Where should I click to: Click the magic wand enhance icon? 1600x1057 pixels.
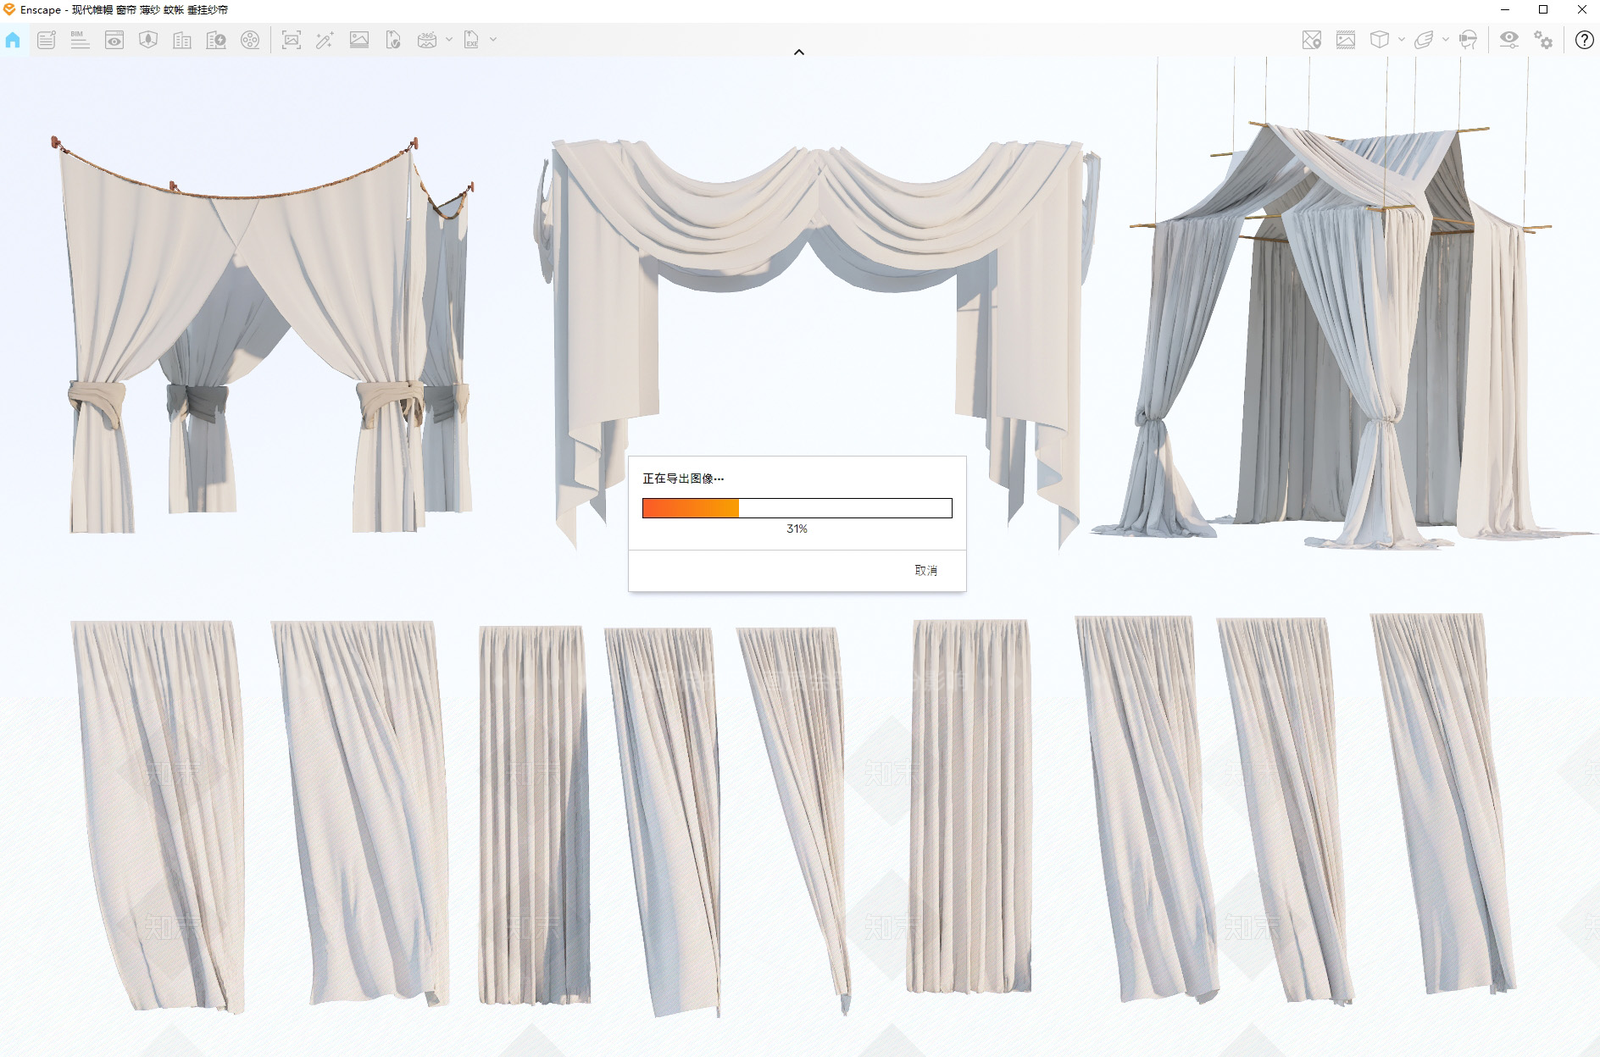coord(325,40)
